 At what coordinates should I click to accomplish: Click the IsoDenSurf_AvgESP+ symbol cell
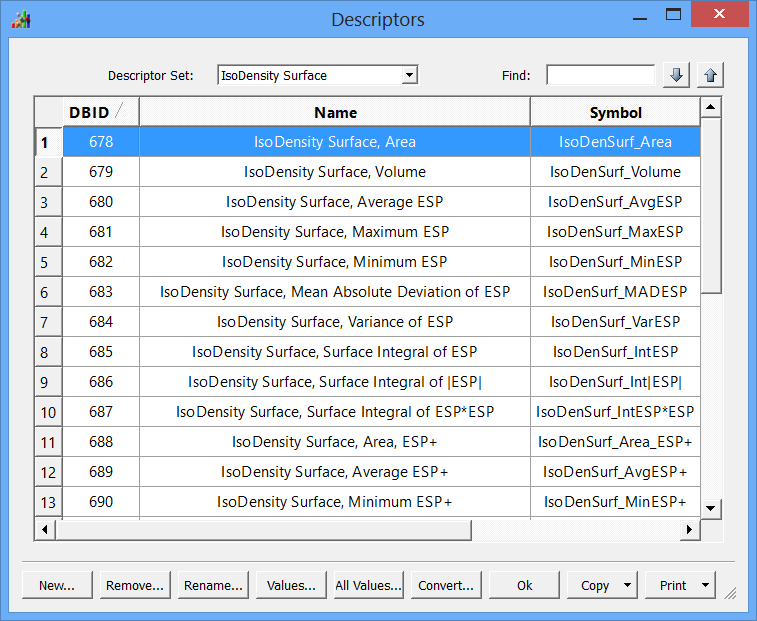coord(616,472)
